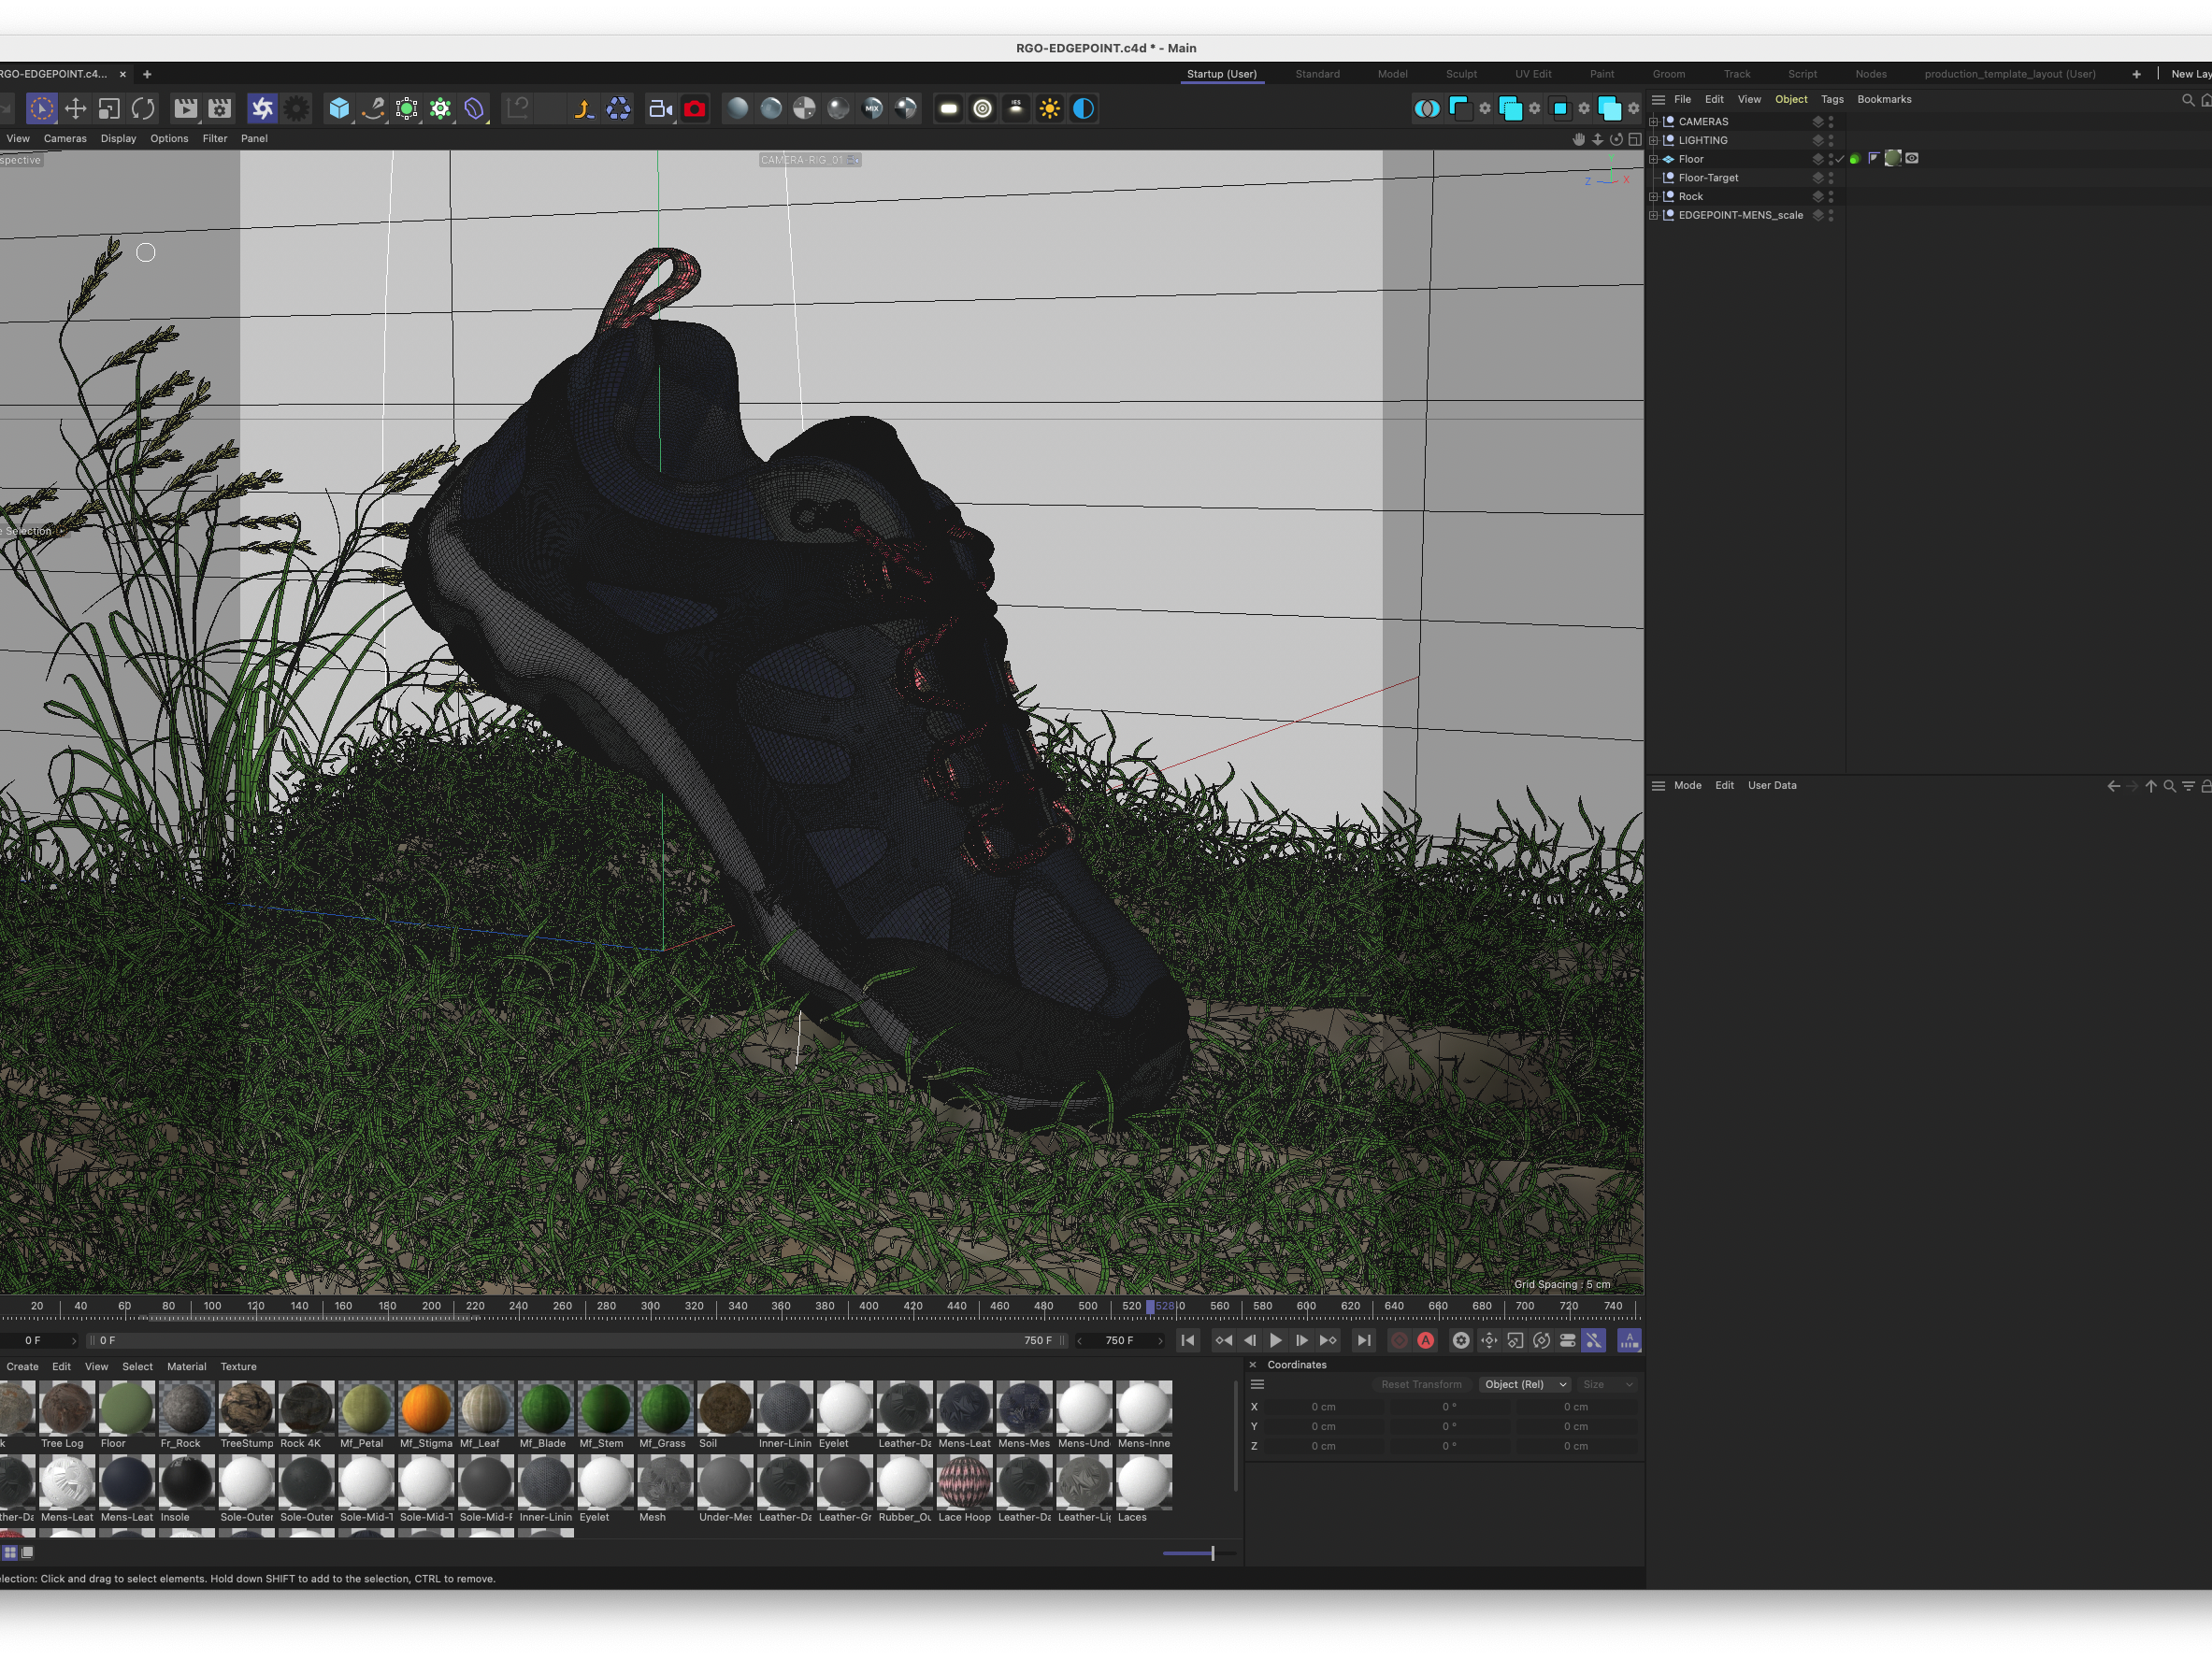
Task: Select the Move tool
Action: [x=75, y=109]
